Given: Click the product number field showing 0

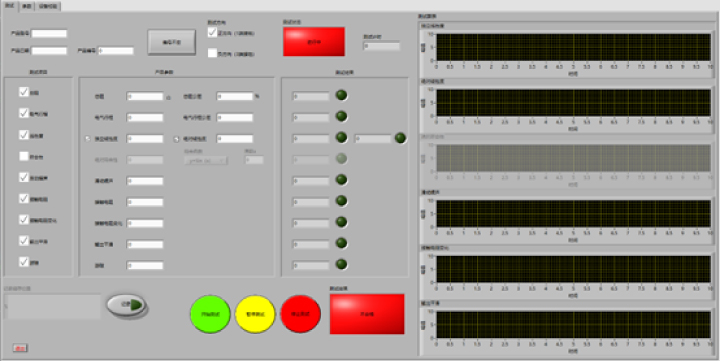Looking at the screenshot, I should pos(116,51).
